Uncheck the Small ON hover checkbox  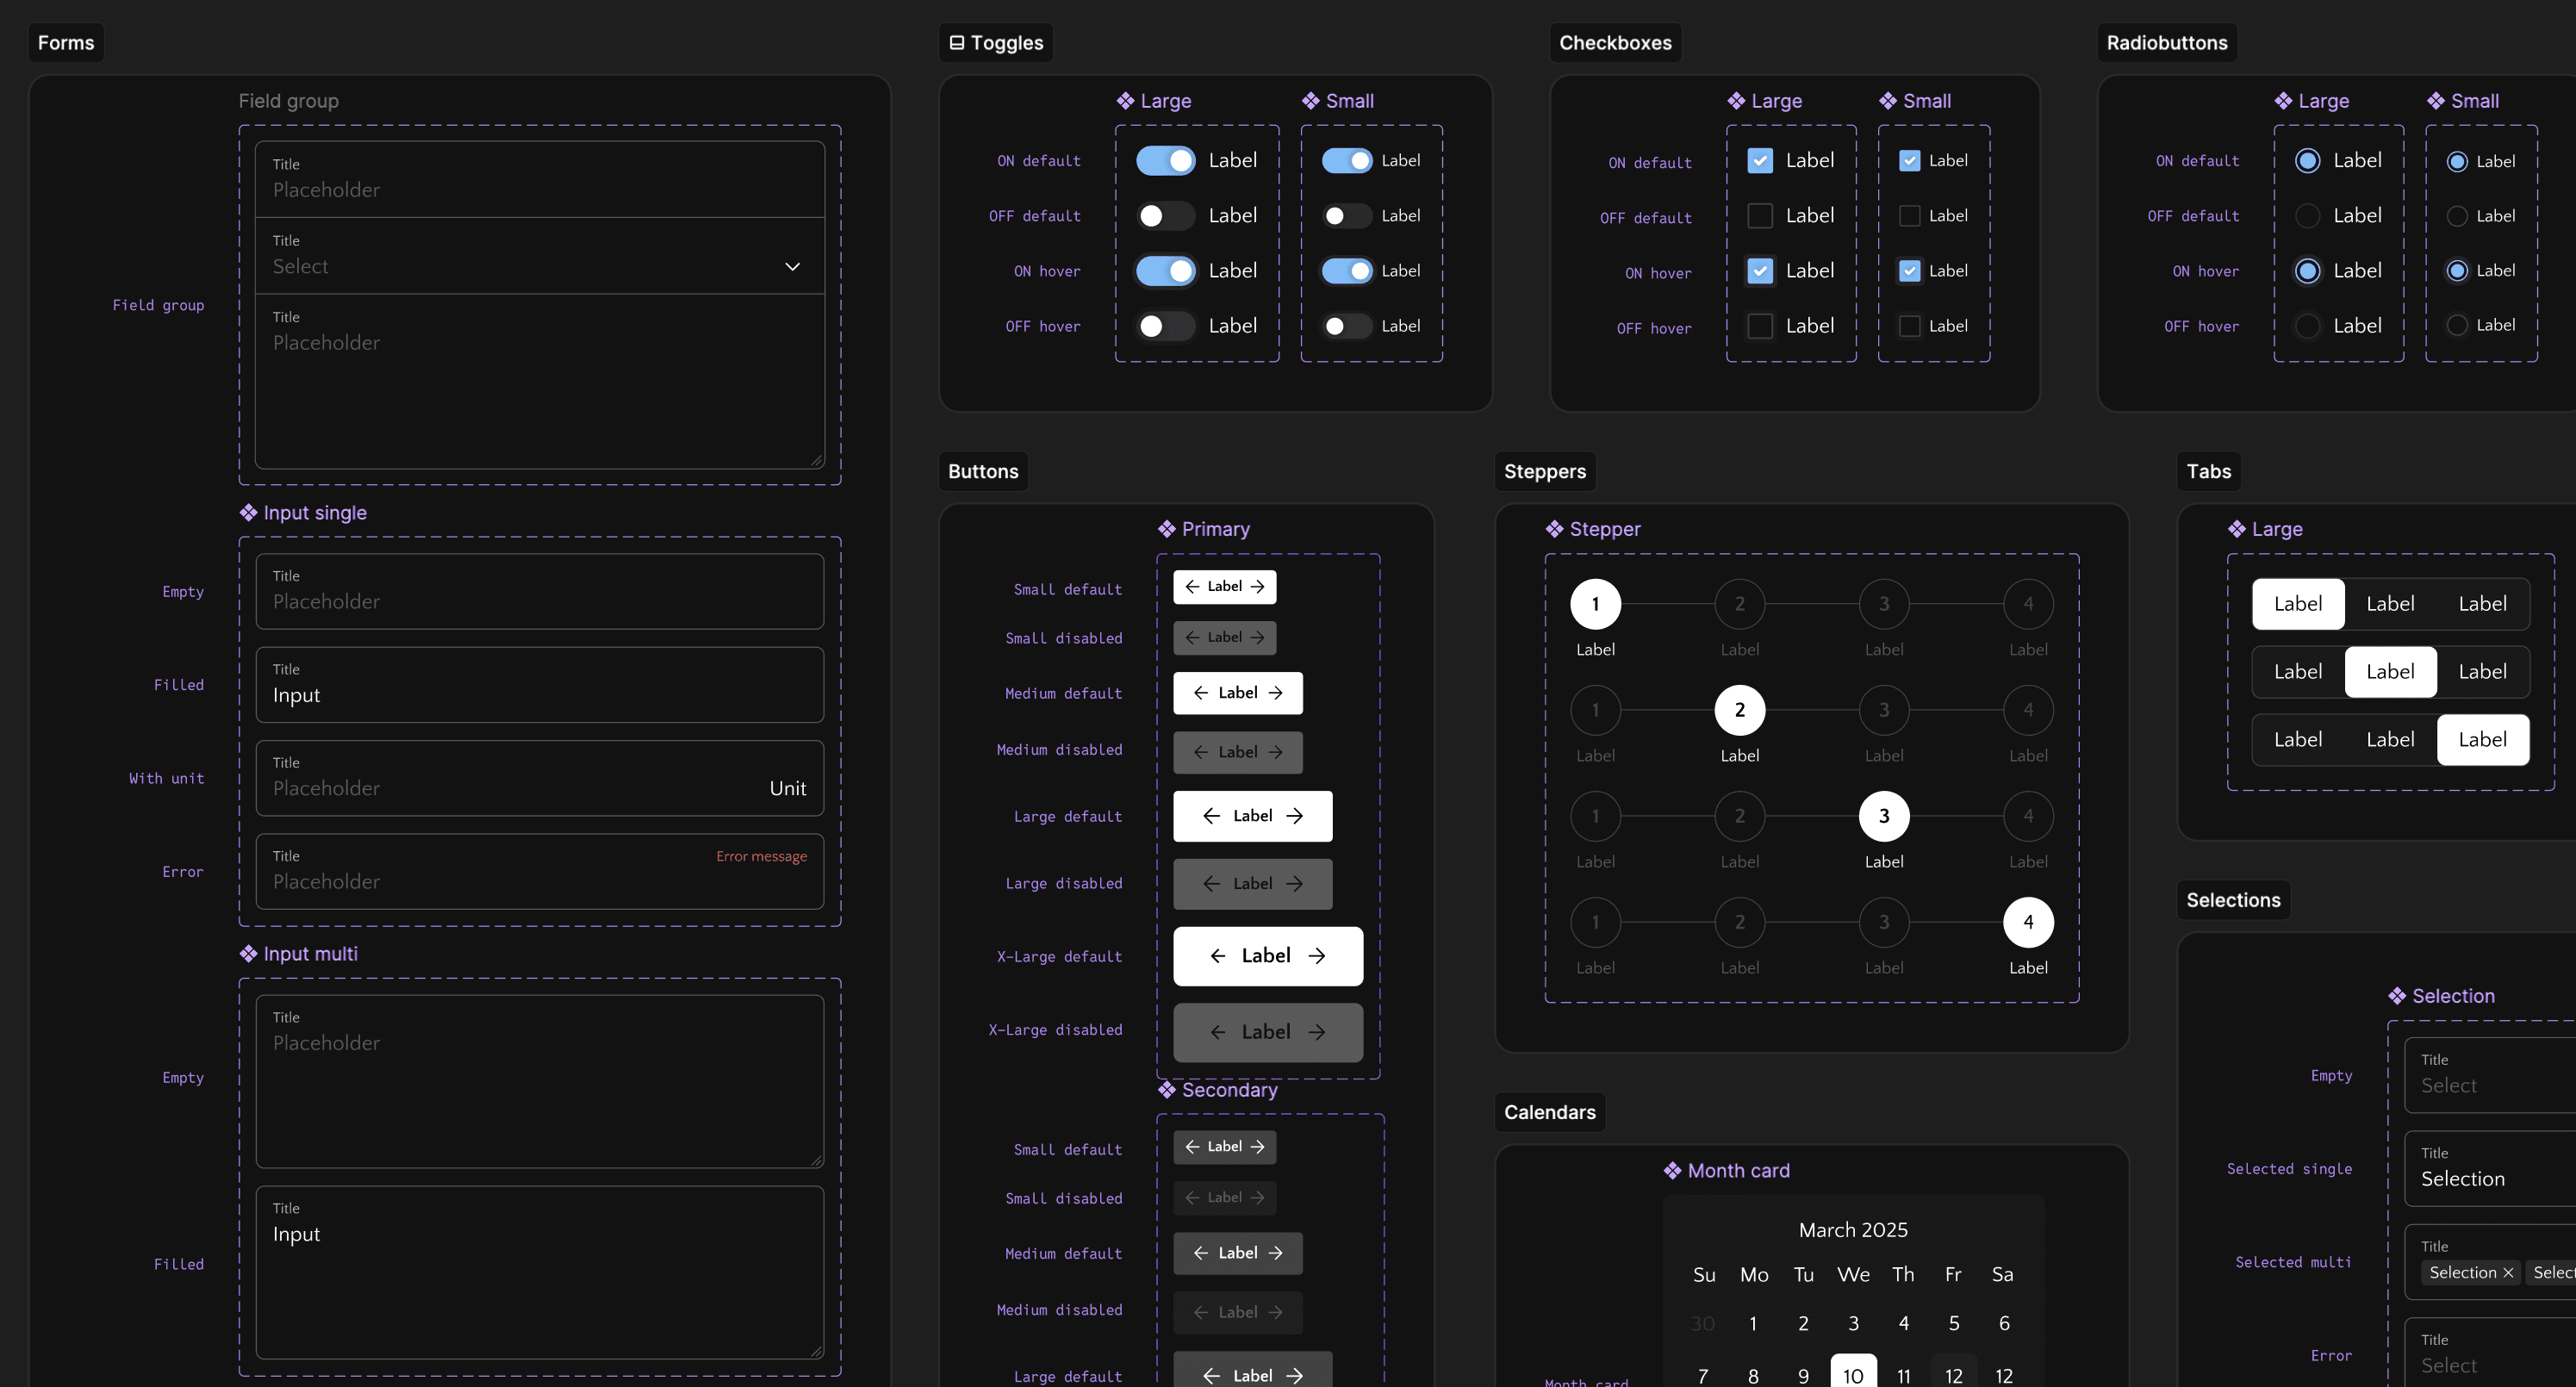pos(1910,271)
